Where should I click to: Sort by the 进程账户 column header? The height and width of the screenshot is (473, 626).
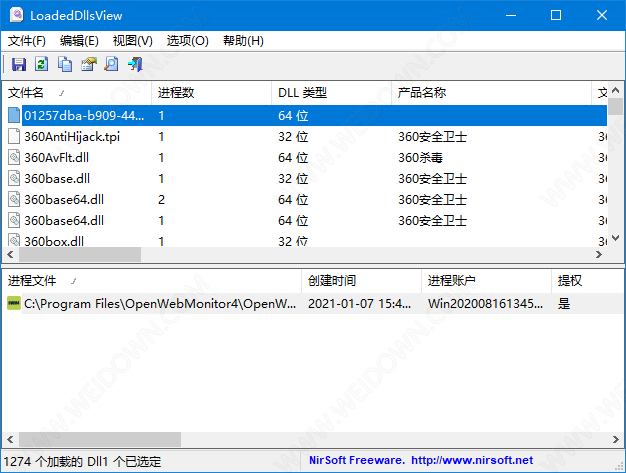[487, 281]
